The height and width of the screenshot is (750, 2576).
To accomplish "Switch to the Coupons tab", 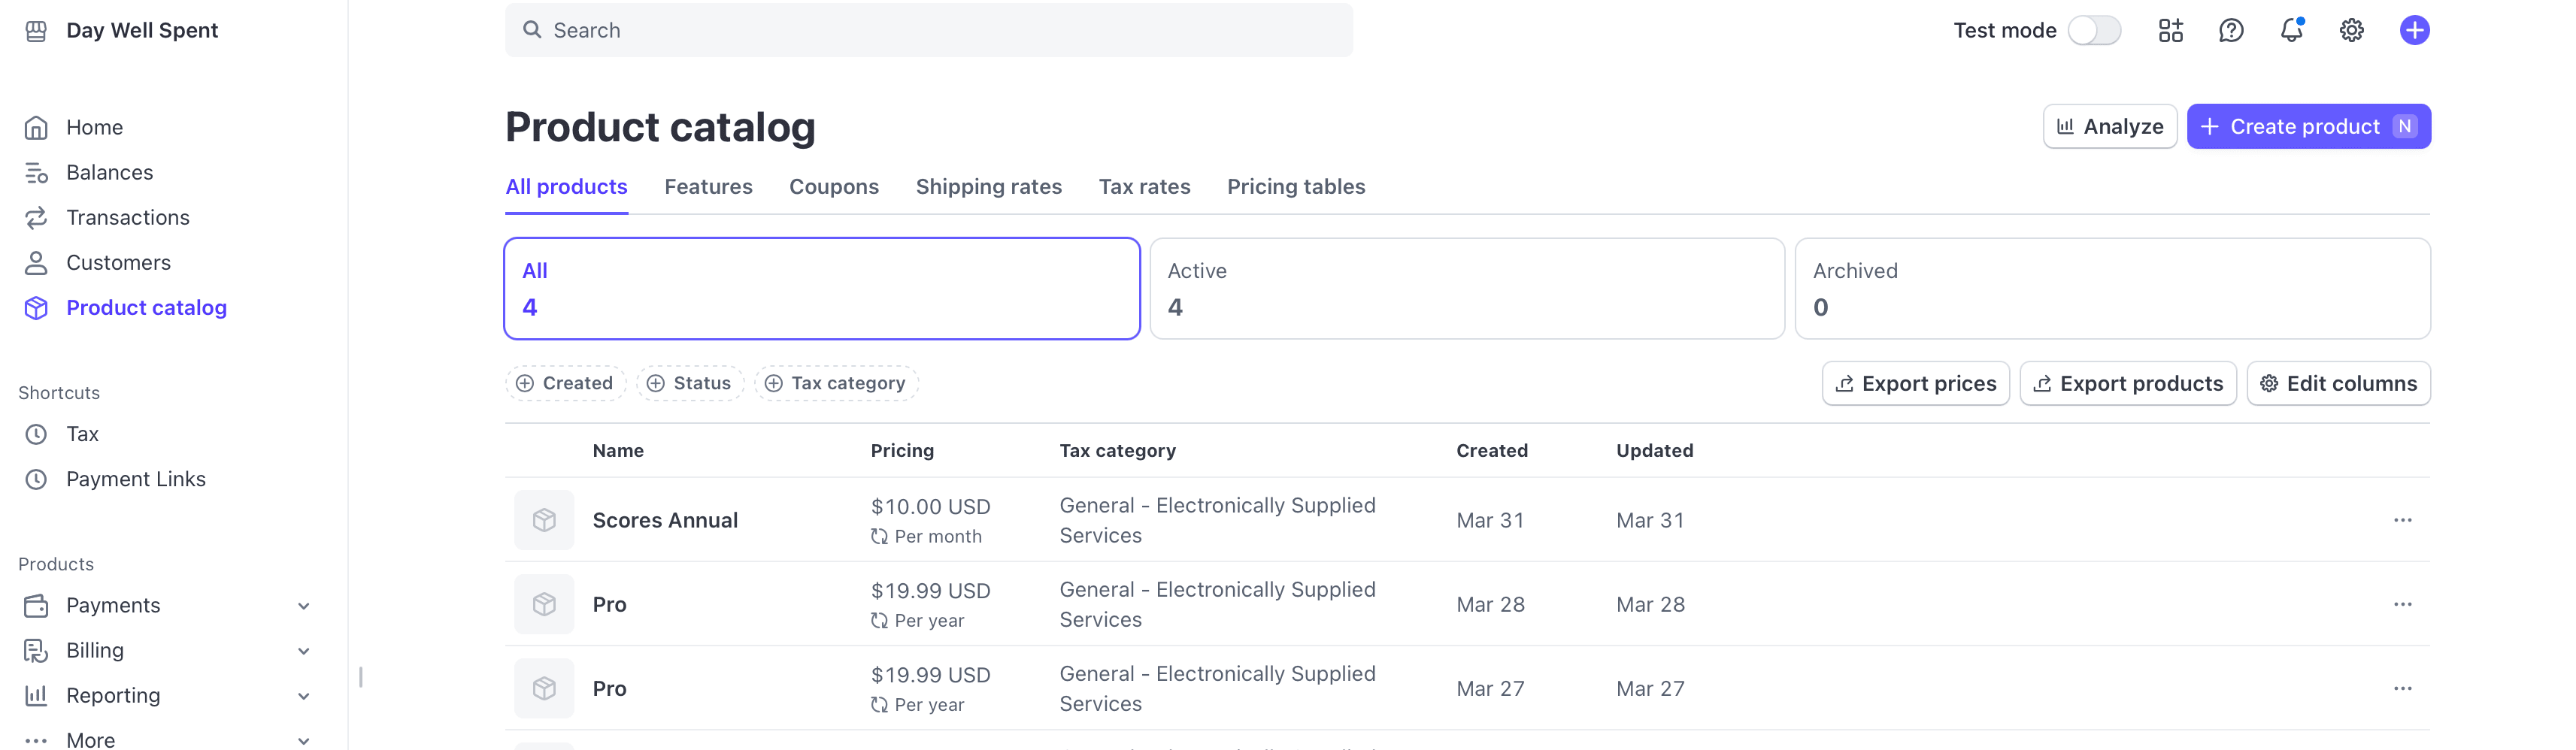I will click(834, 187).
